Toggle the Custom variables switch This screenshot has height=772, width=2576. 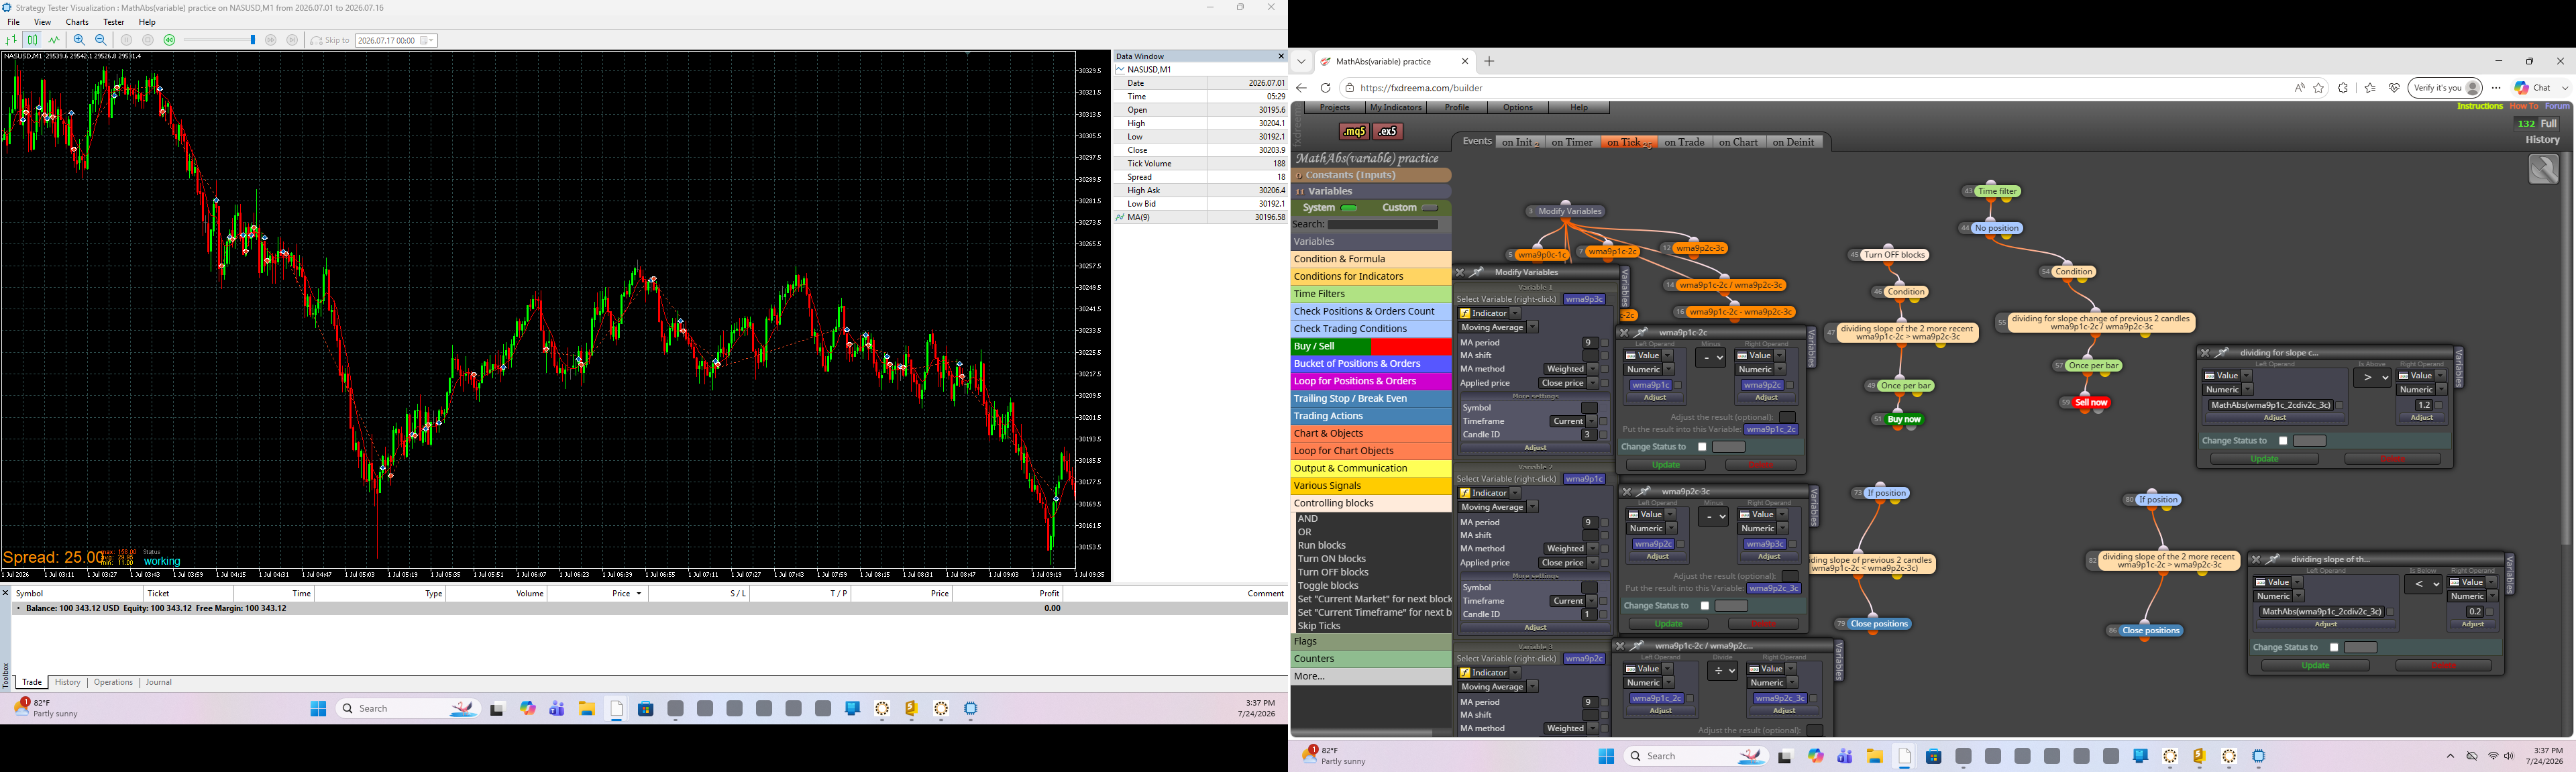1430,208
